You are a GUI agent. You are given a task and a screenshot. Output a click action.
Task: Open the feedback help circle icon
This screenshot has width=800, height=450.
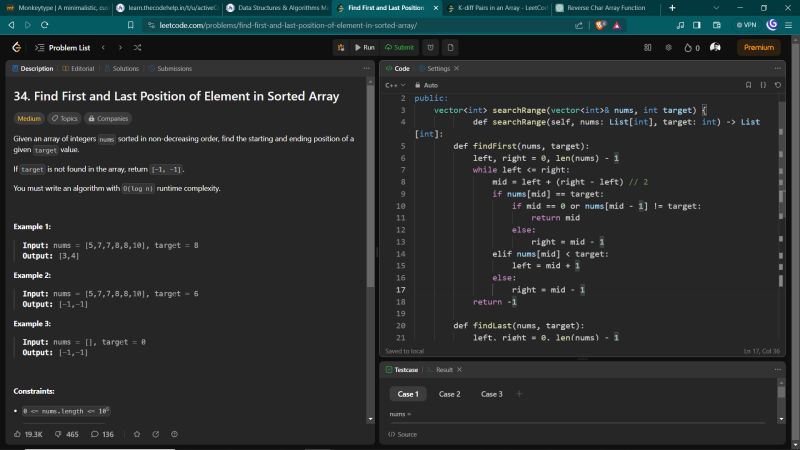(x=174, y=434)
